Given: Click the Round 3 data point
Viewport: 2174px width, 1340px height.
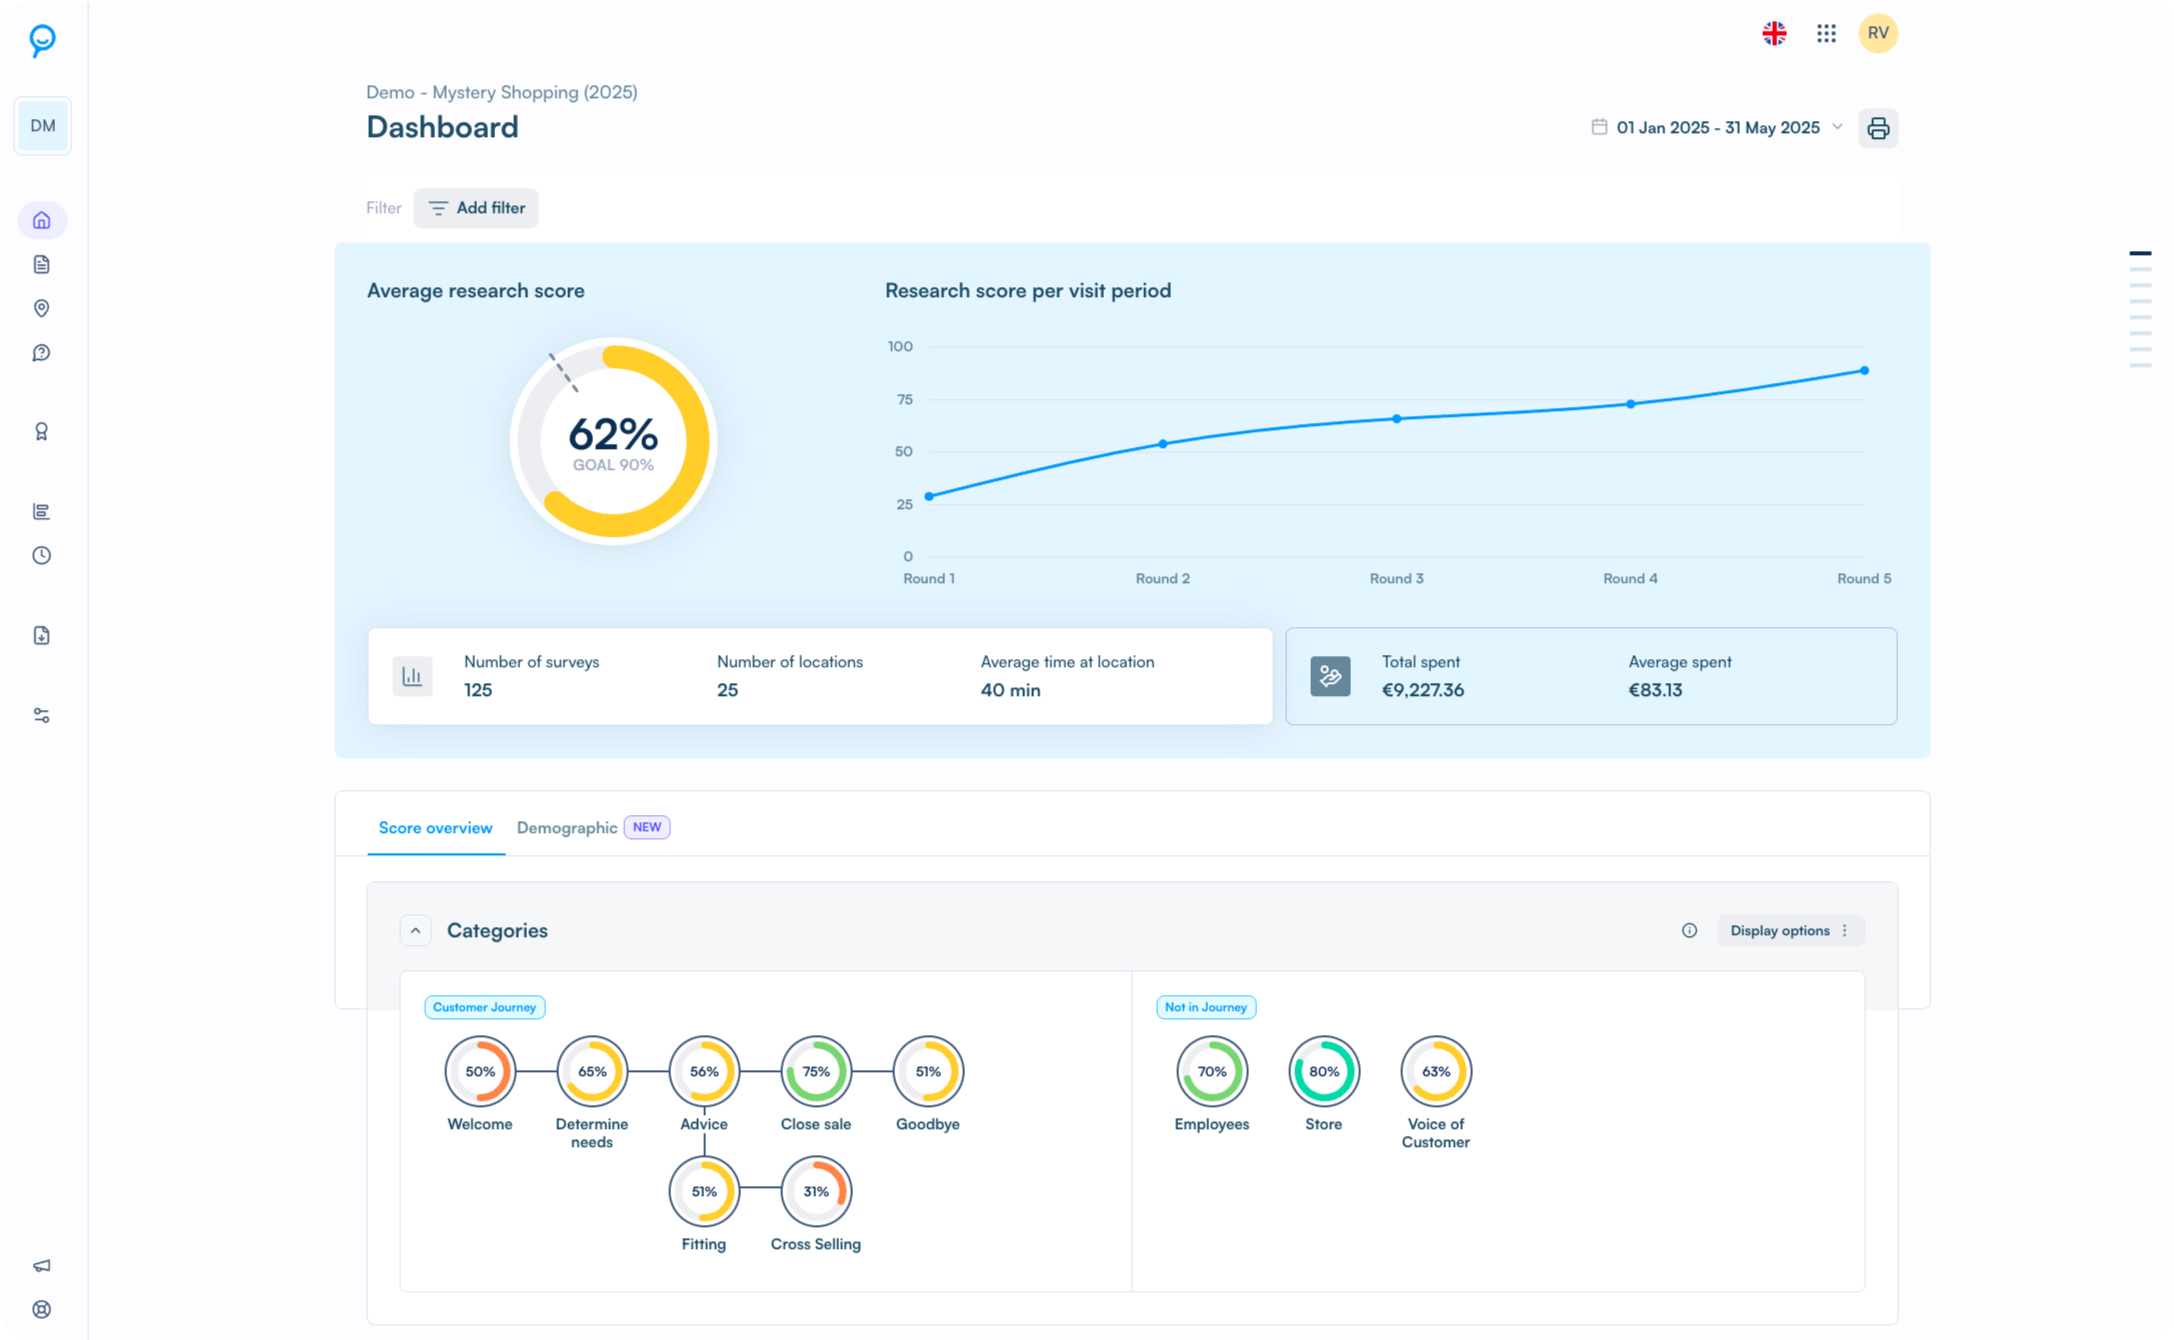Looking at the screenshot, I should (x=1397, y=419).
